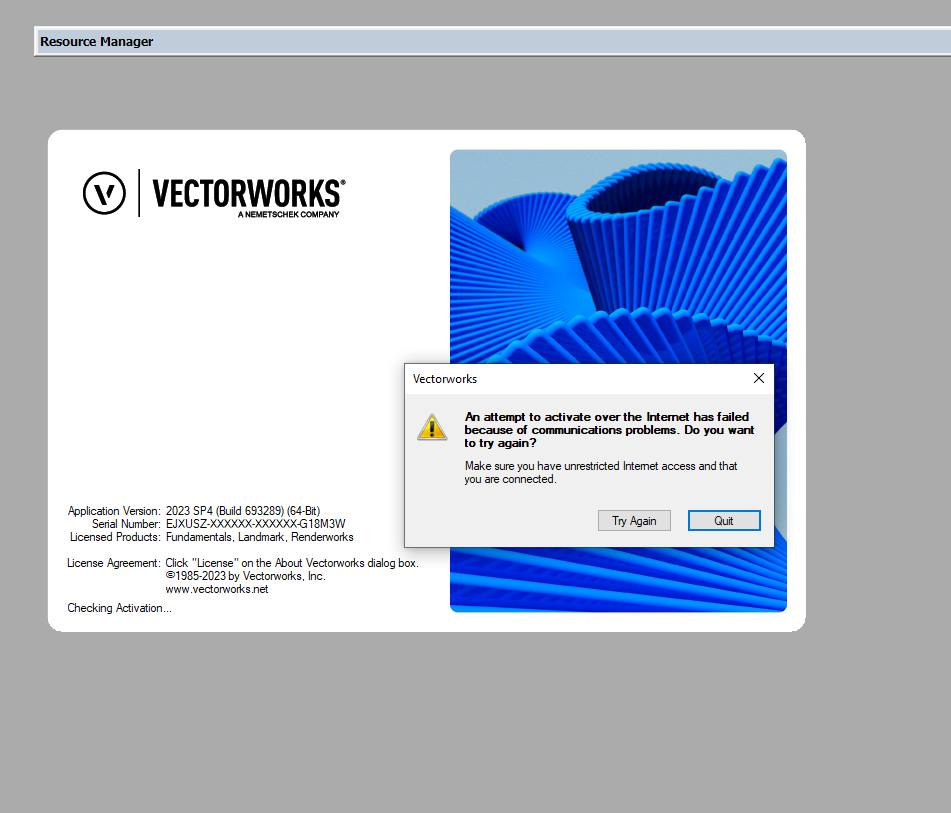Click 'Make sure you have unrestricted Internet access' text
Viewport: 951px width, 813px height.
coord(600,473)
